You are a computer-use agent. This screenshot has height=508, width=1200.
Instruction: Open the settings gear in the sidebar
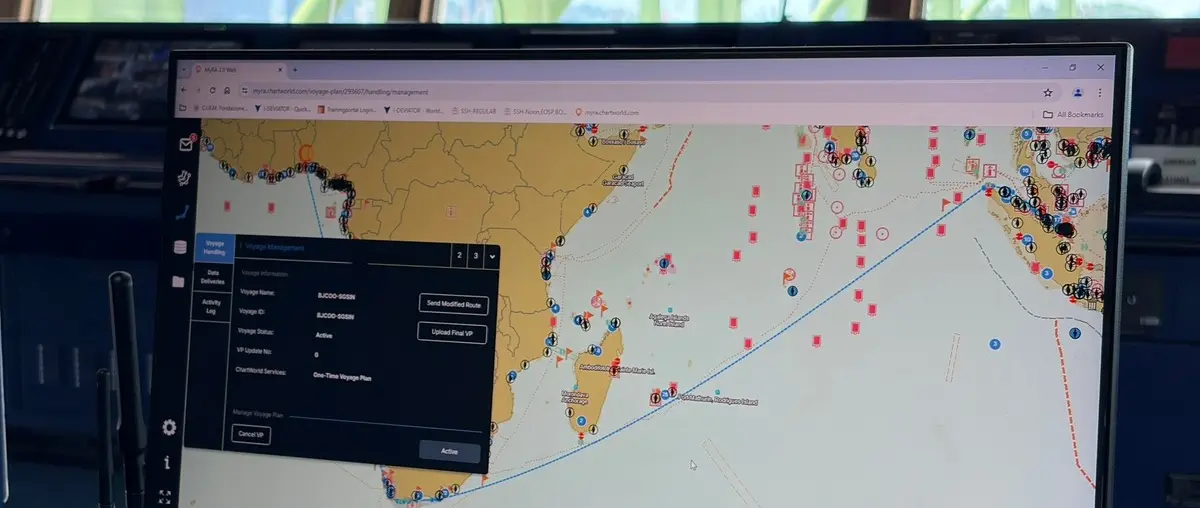pos(169,427)
